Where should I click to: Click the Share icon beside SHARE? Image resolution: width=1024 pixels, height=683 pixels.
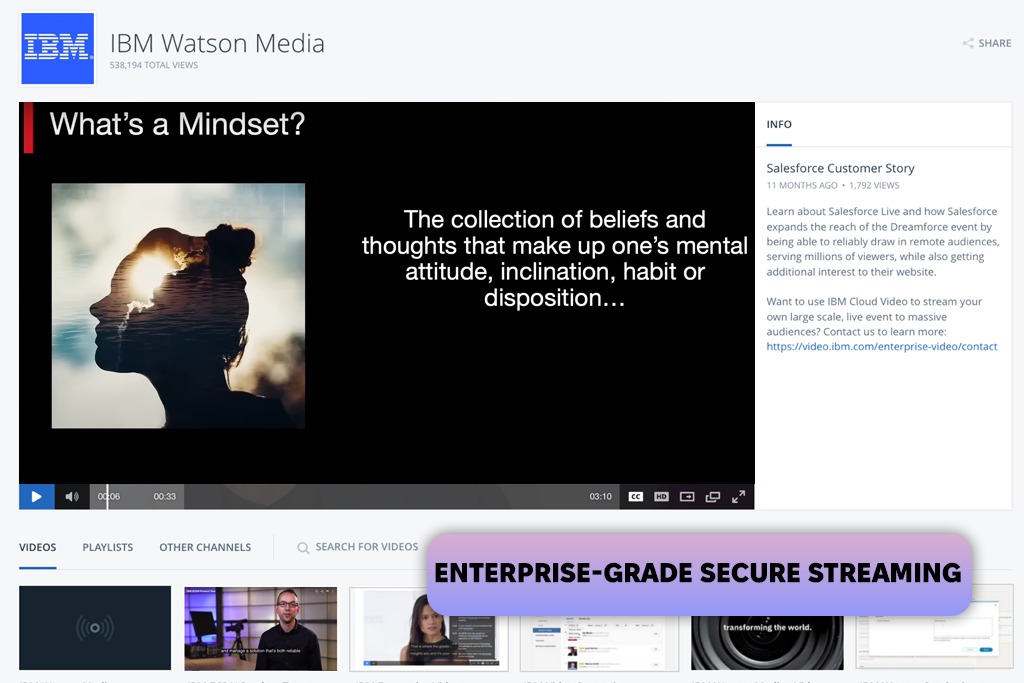(968, 43)
